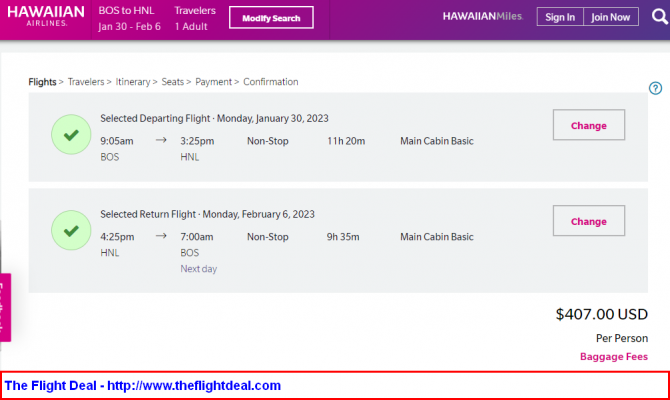670x400 pixels.
Task: Select the Itinerary breadcrumb step
Action: [133, 82]
